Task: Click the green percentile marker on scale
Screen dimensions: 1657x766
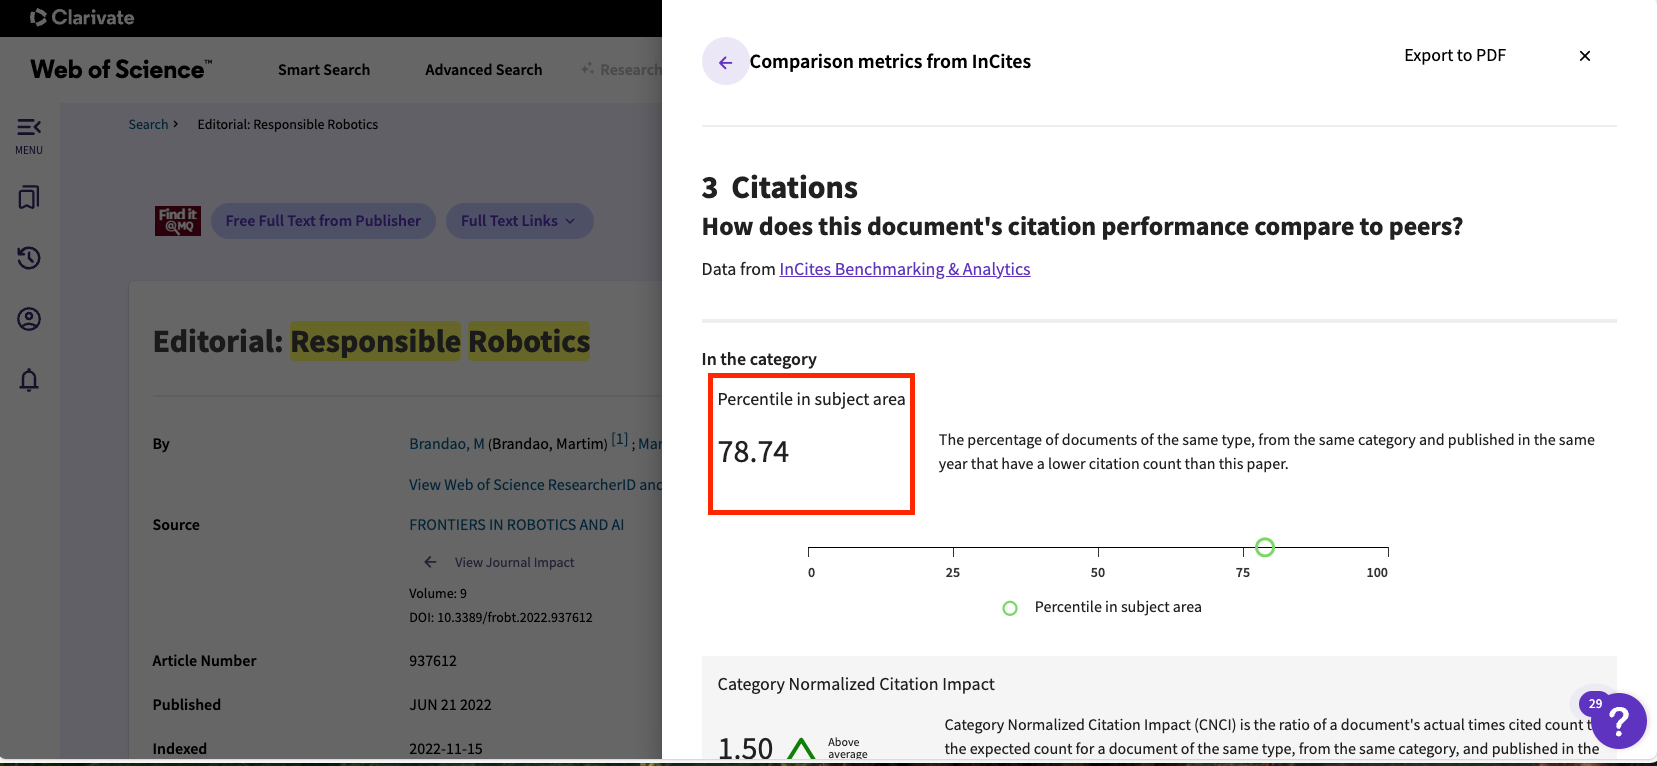Action: coord(1264,547)
